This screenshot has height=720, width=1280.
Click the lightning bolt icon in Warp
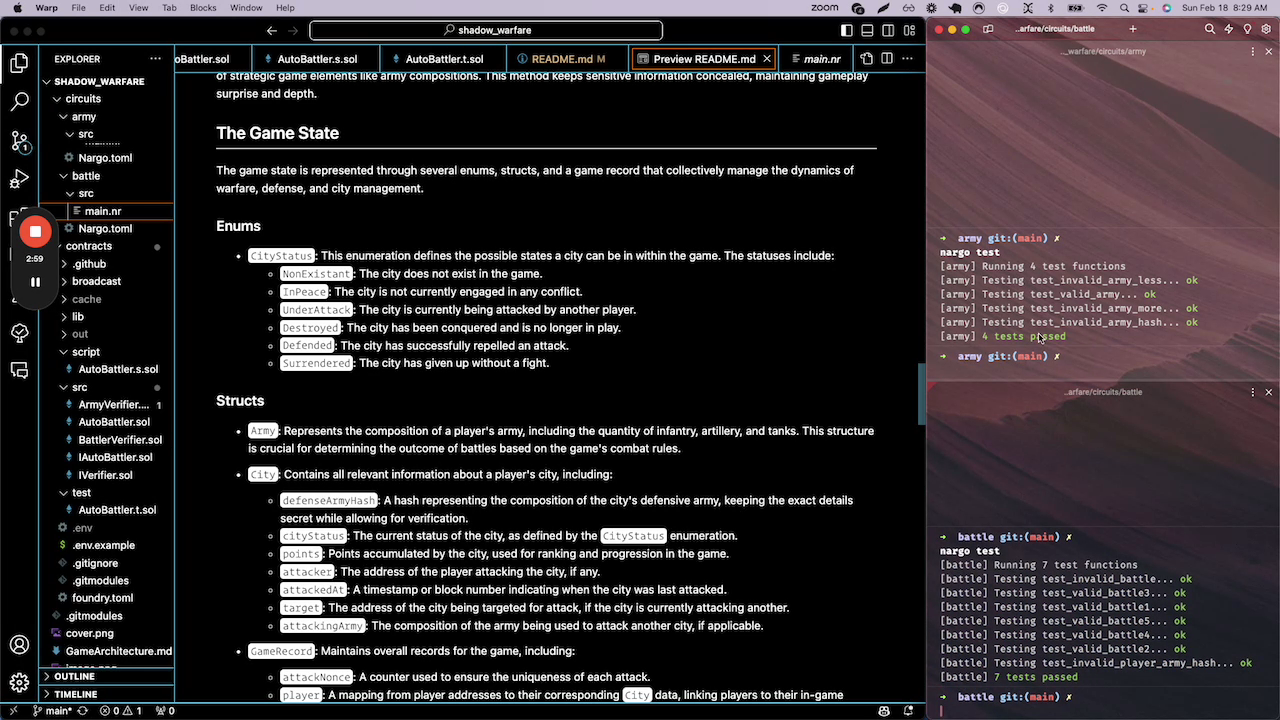click(1229, 29)
